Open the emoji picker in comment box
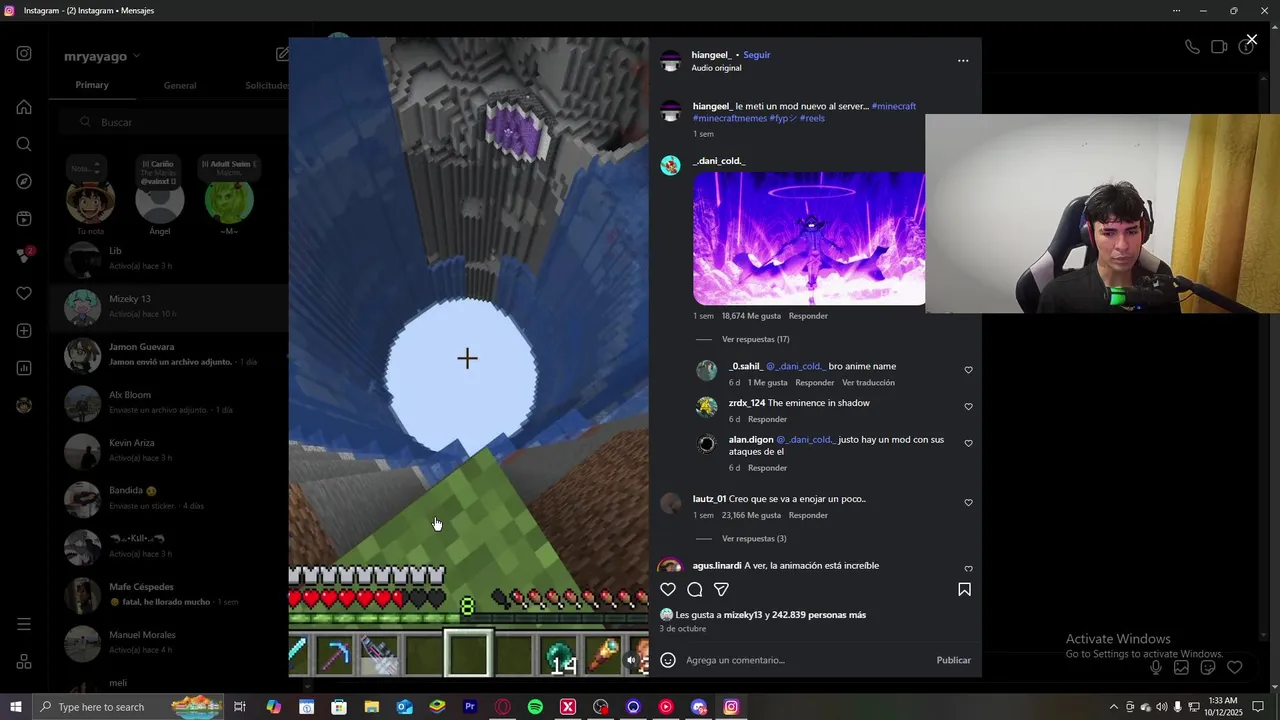This screenshot has height=720, width=1280. 668,660
